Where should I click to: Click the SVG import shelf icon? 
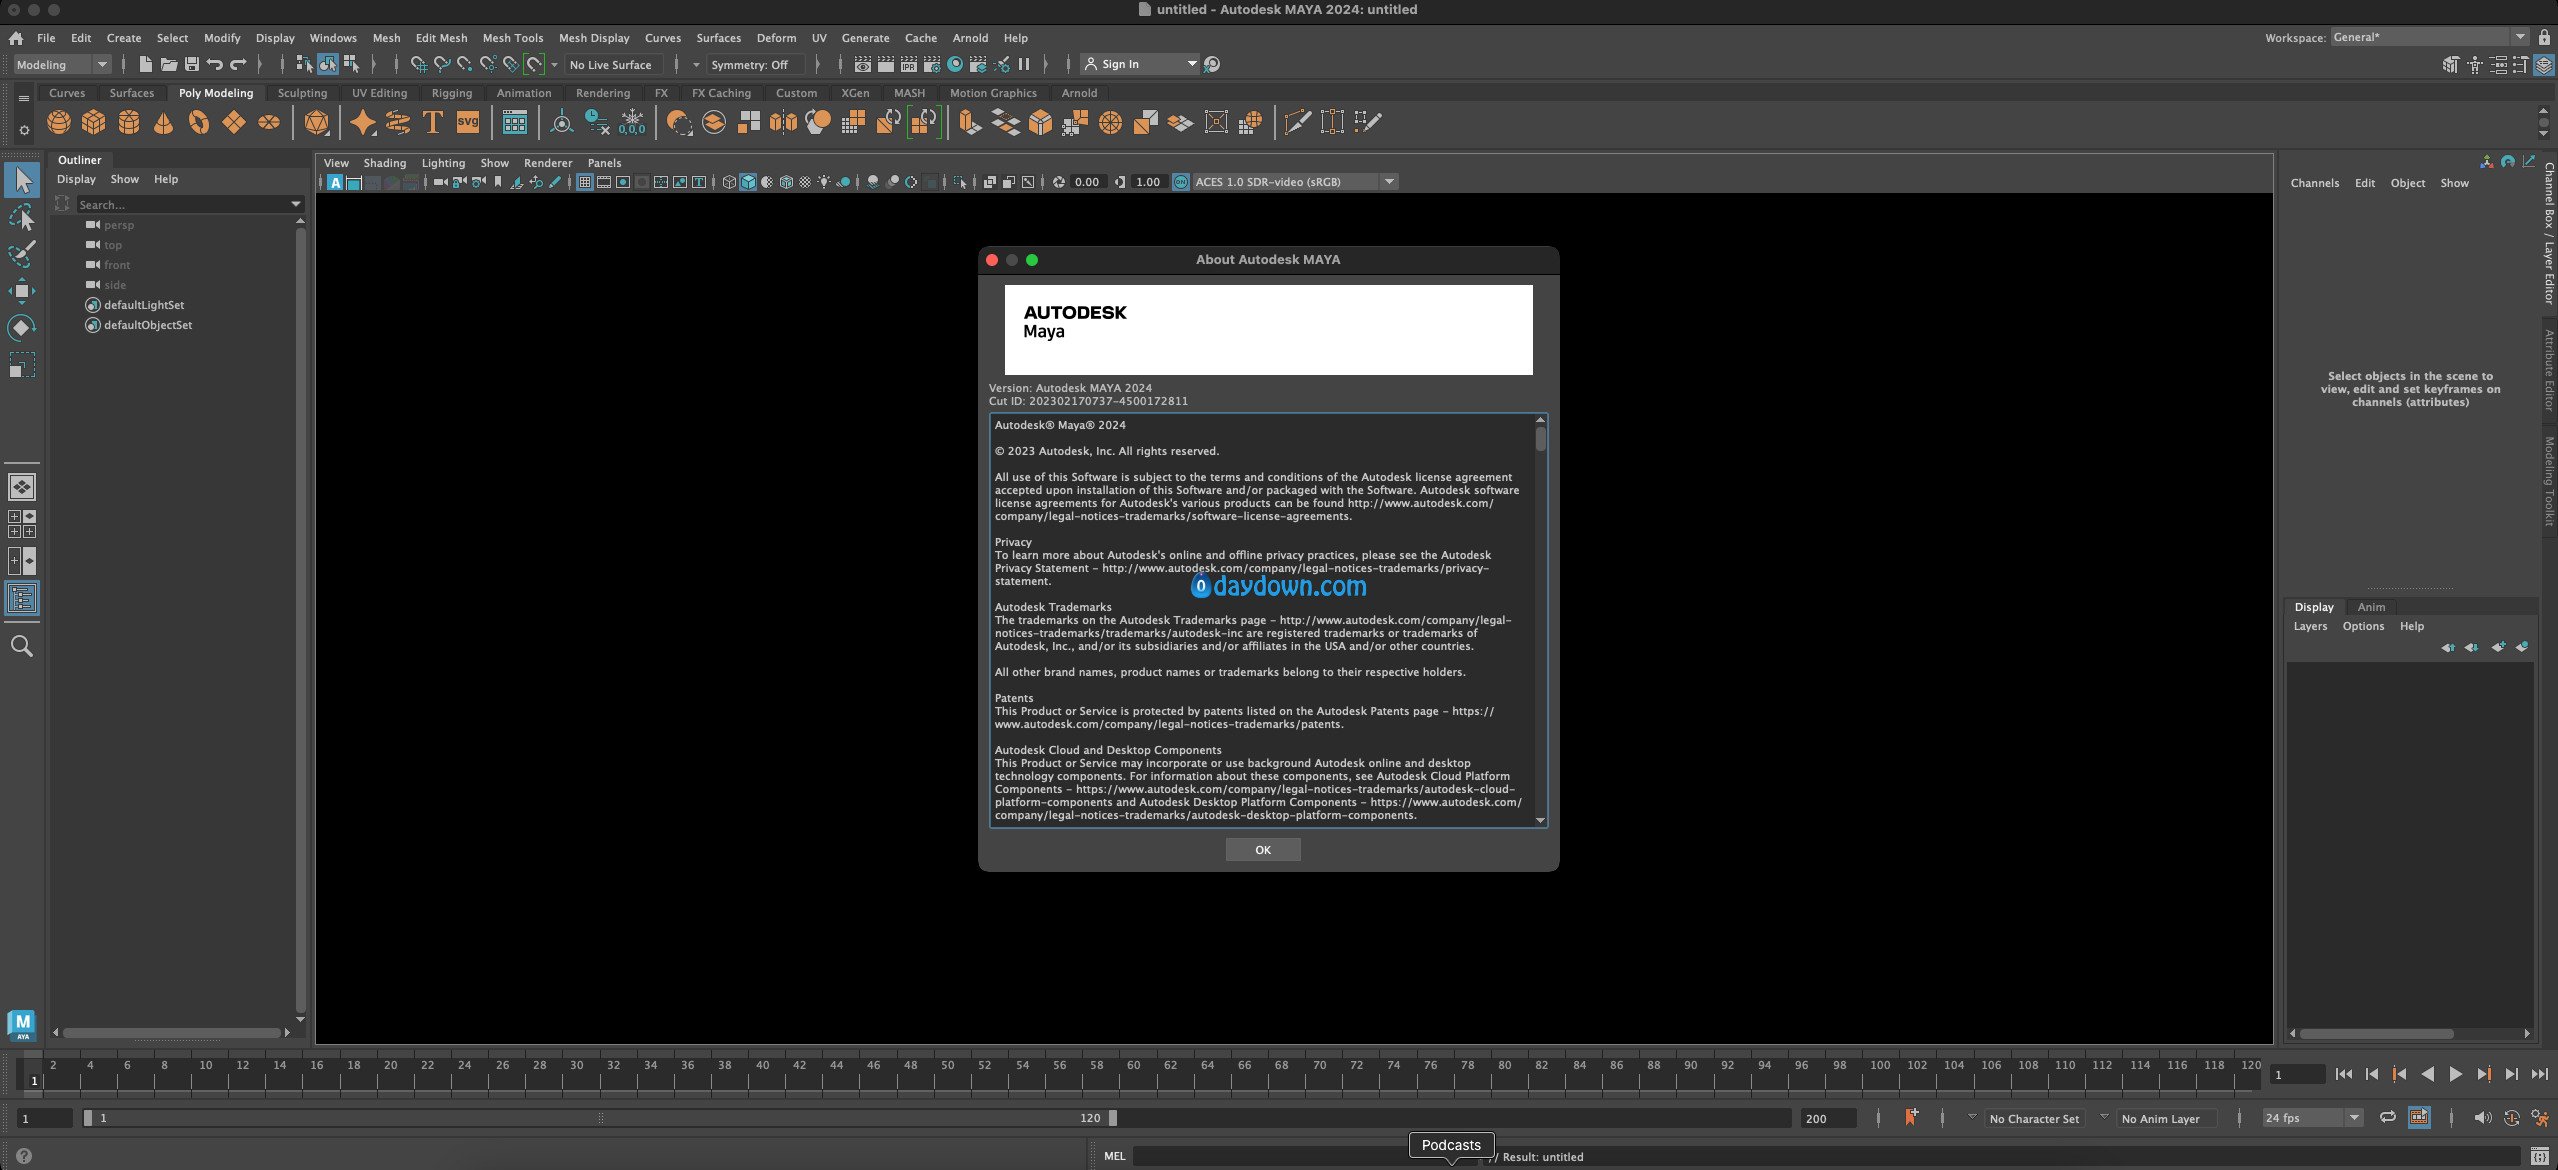468,122
